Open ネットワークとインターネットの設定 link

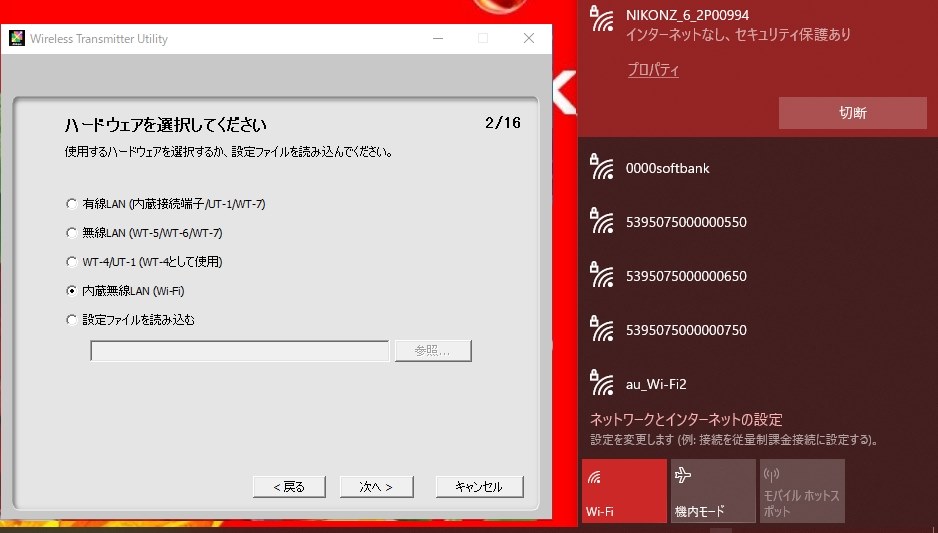coord(686,419)
